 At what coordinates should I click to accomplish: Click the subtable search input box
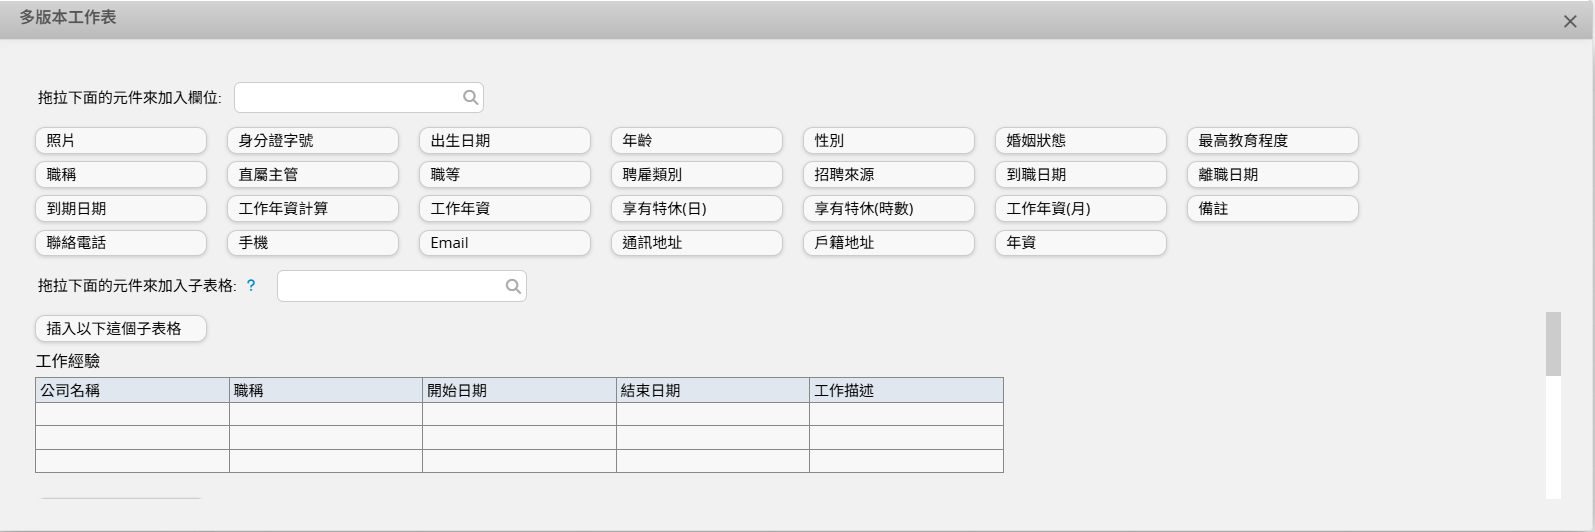click(x=390, y=287)
